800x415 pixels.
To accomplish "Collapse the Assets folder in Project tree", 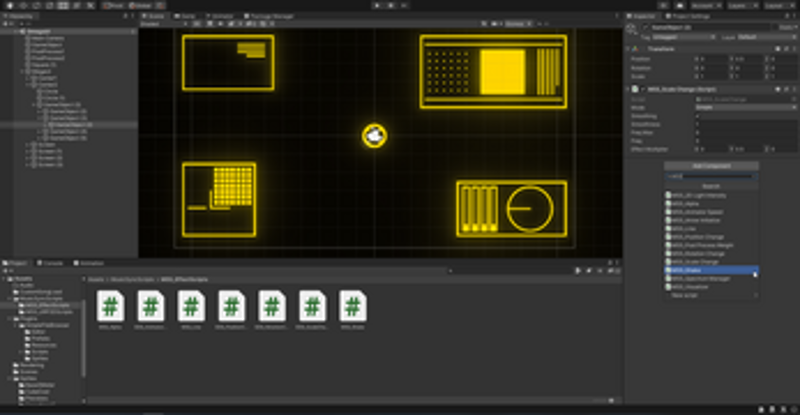I will (x=5, y=279).
